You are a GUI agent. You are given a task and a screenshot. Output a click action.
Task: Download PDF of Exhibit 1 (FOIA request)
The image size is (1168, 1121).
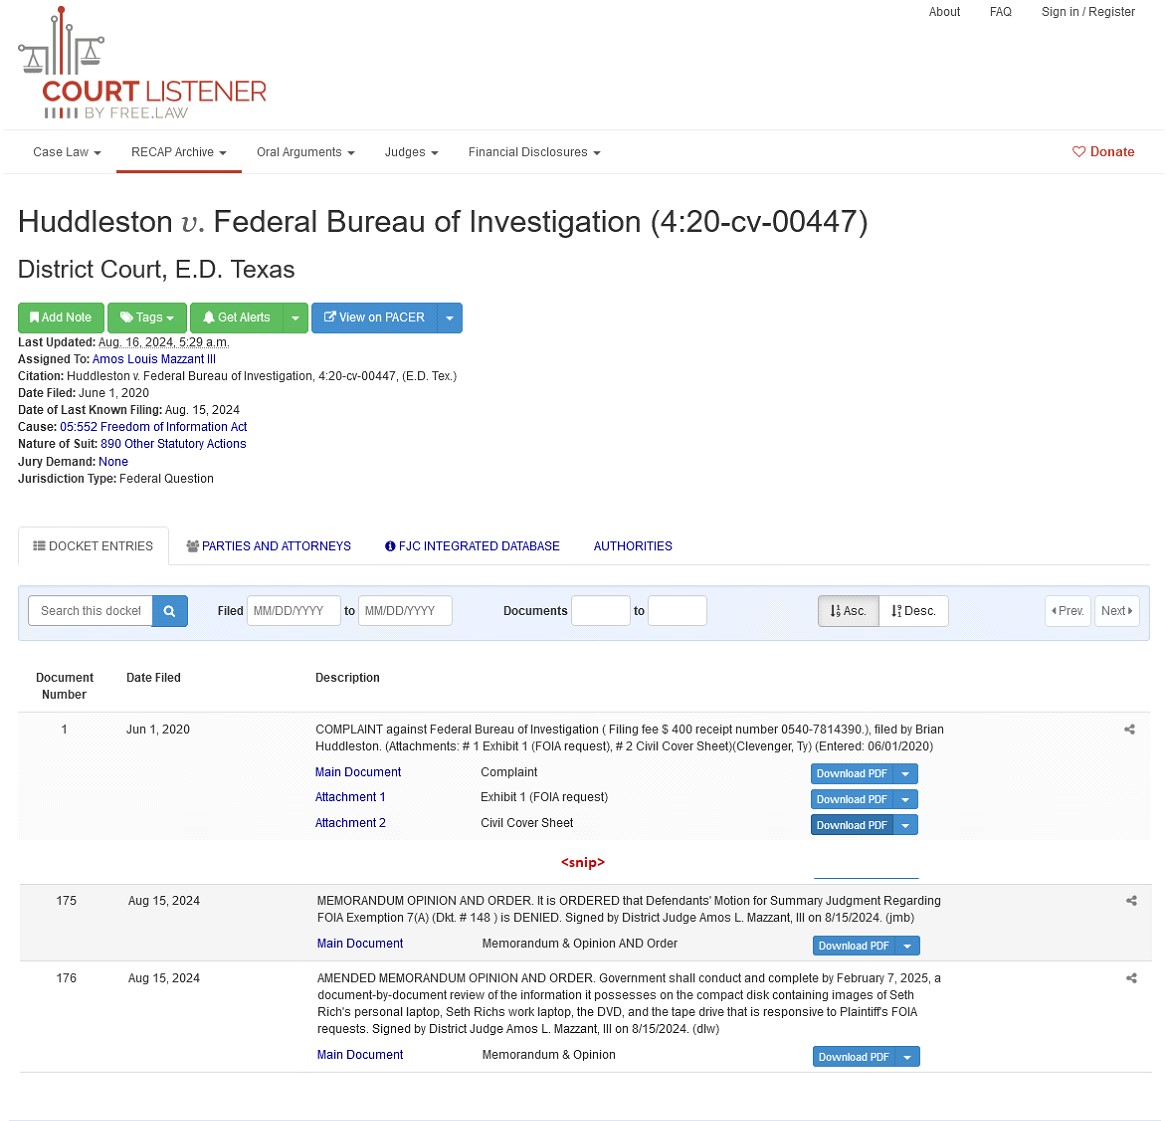pos(852,799)
